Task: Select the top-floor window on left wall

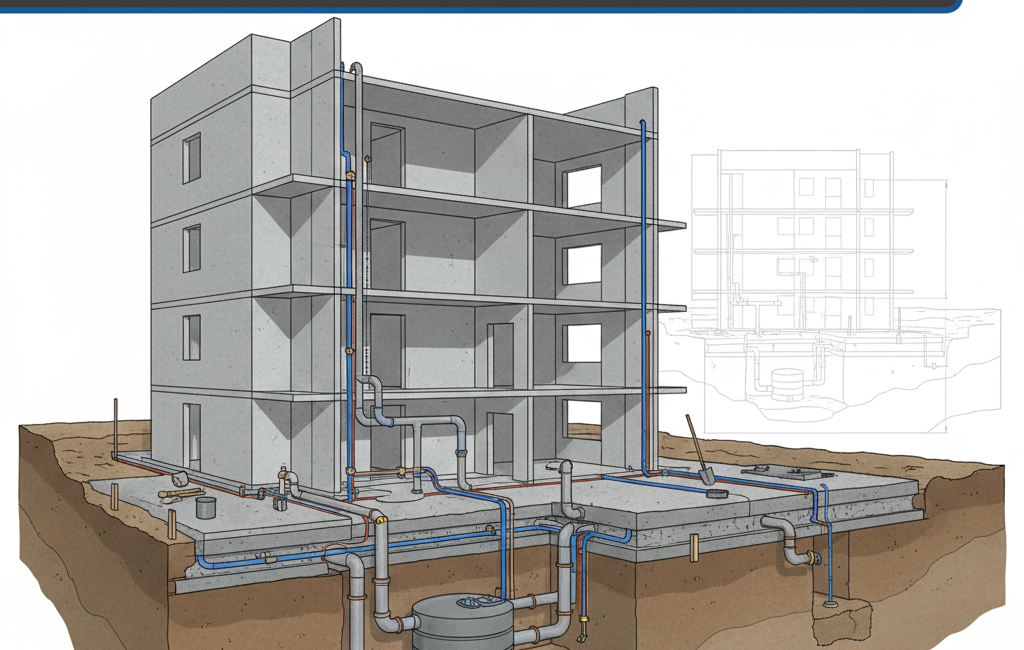Action: pyautogui.click(x=191, y=158)
